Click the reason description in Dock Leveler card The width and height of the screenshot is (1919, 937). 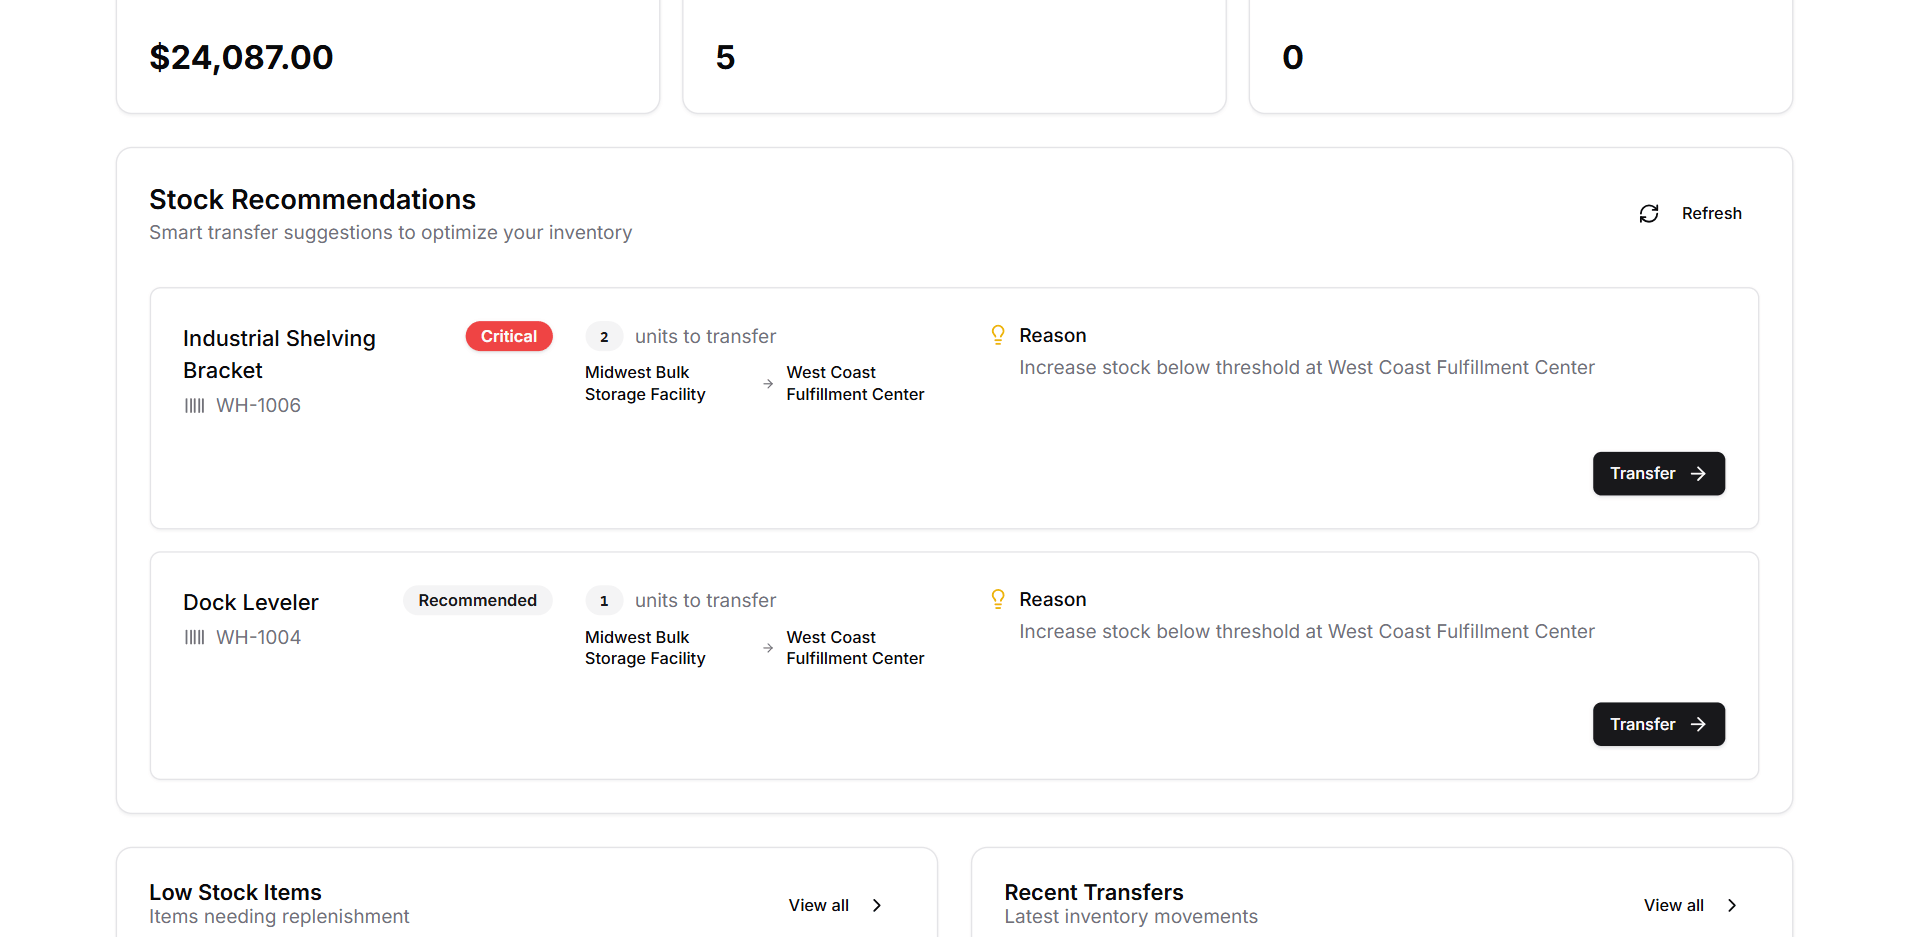[x=1307, y=631]
